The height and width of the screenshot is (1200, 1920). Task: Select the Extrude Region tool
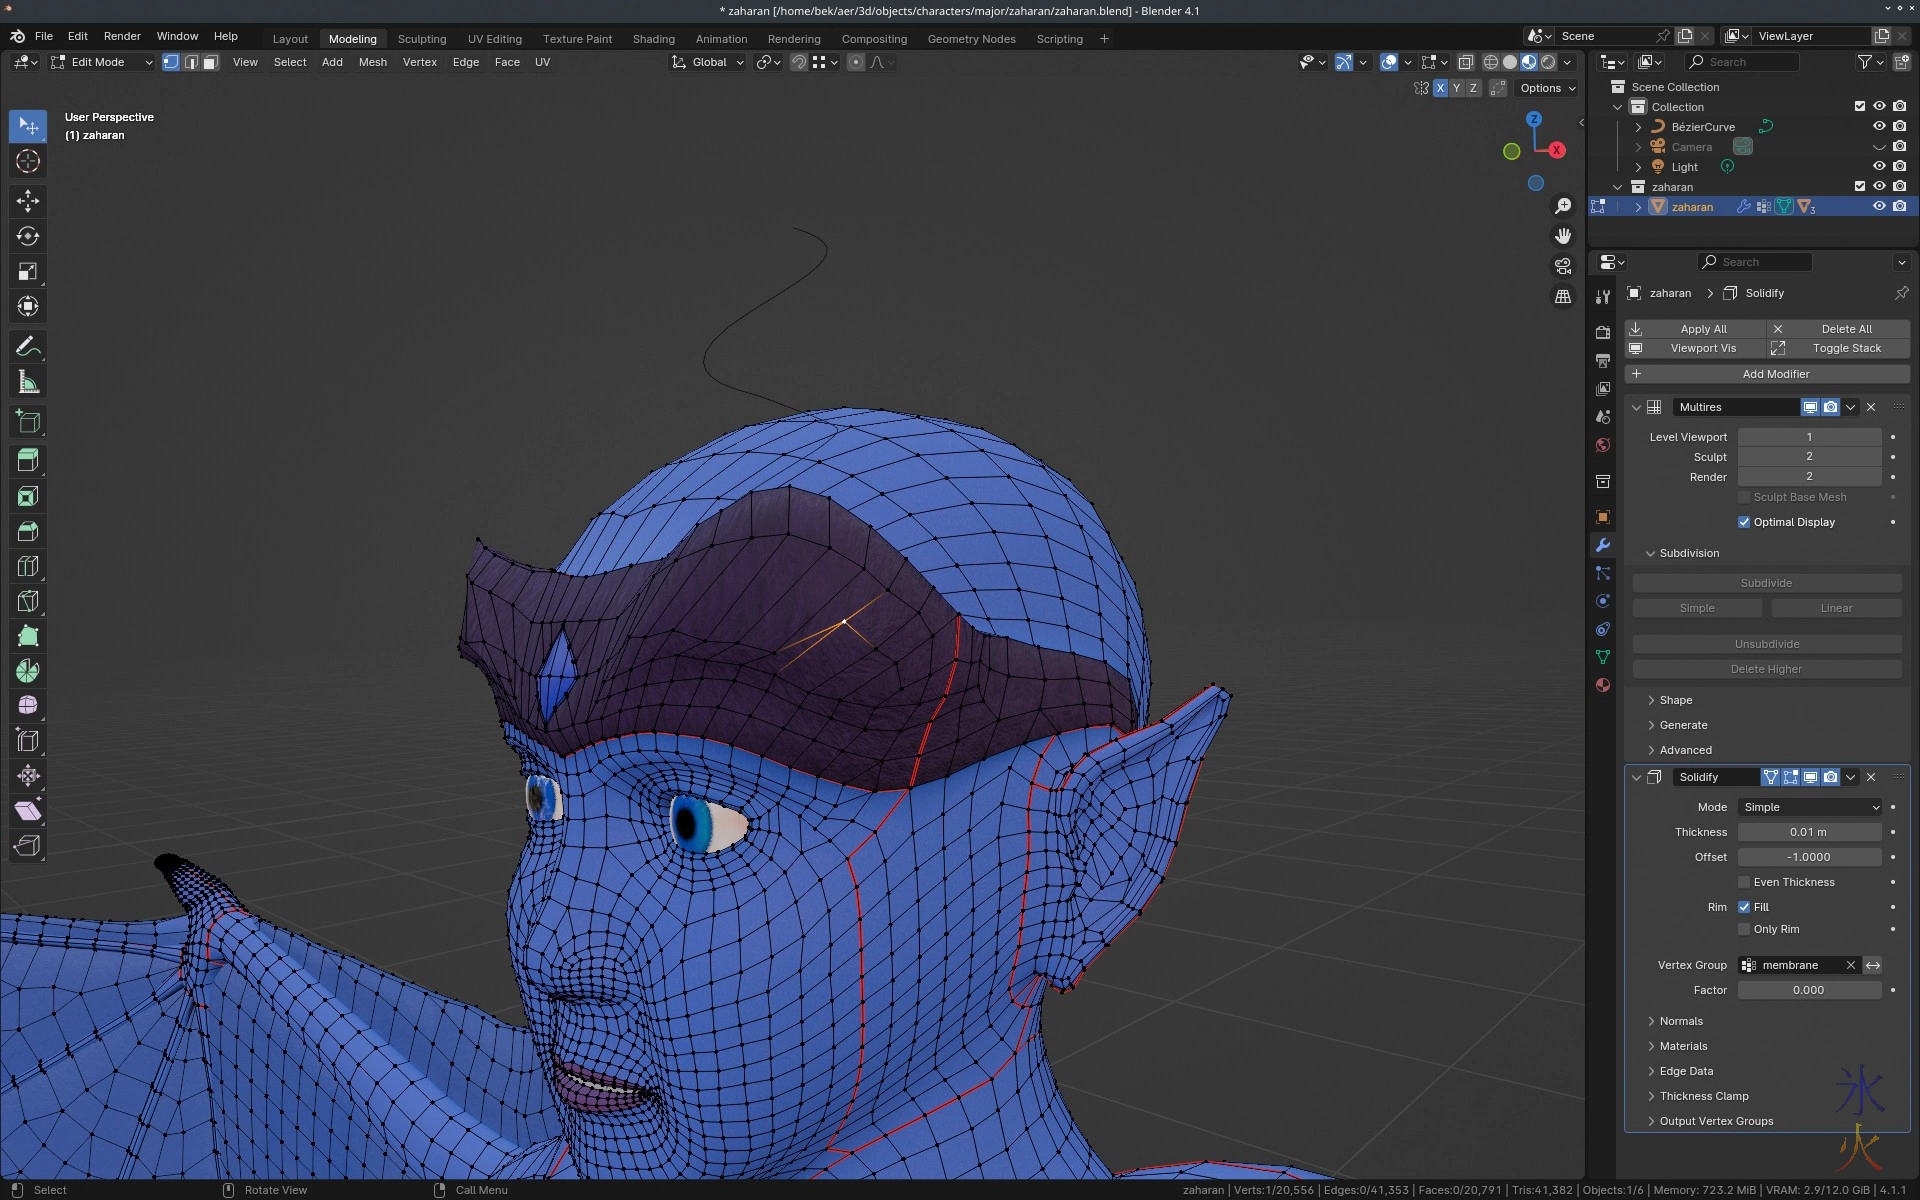(28, 461)
